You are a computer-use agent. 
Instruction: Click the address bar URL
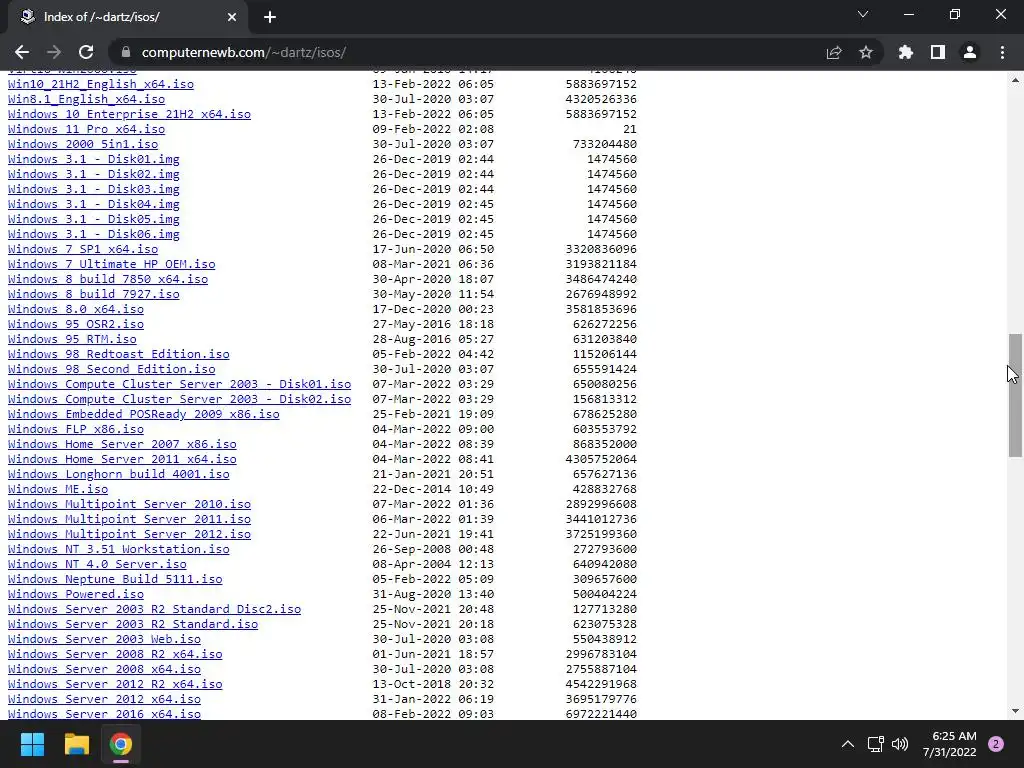pos(244,52)
